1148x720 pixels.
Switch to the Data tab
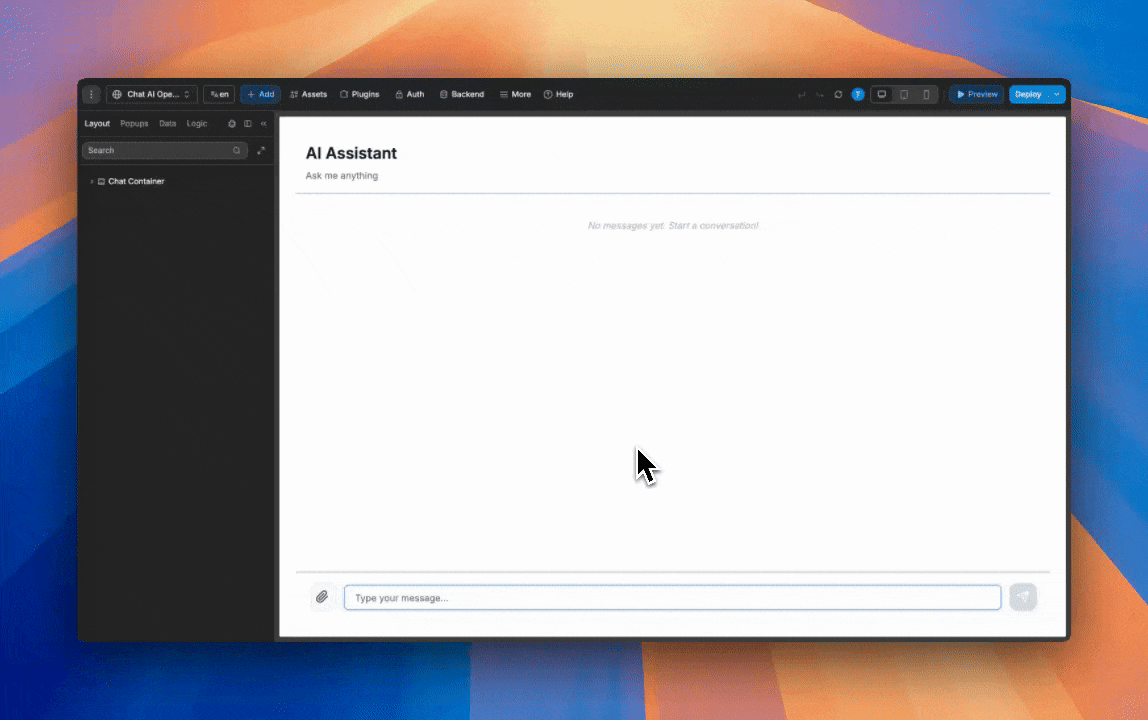[x=168, y=124]
